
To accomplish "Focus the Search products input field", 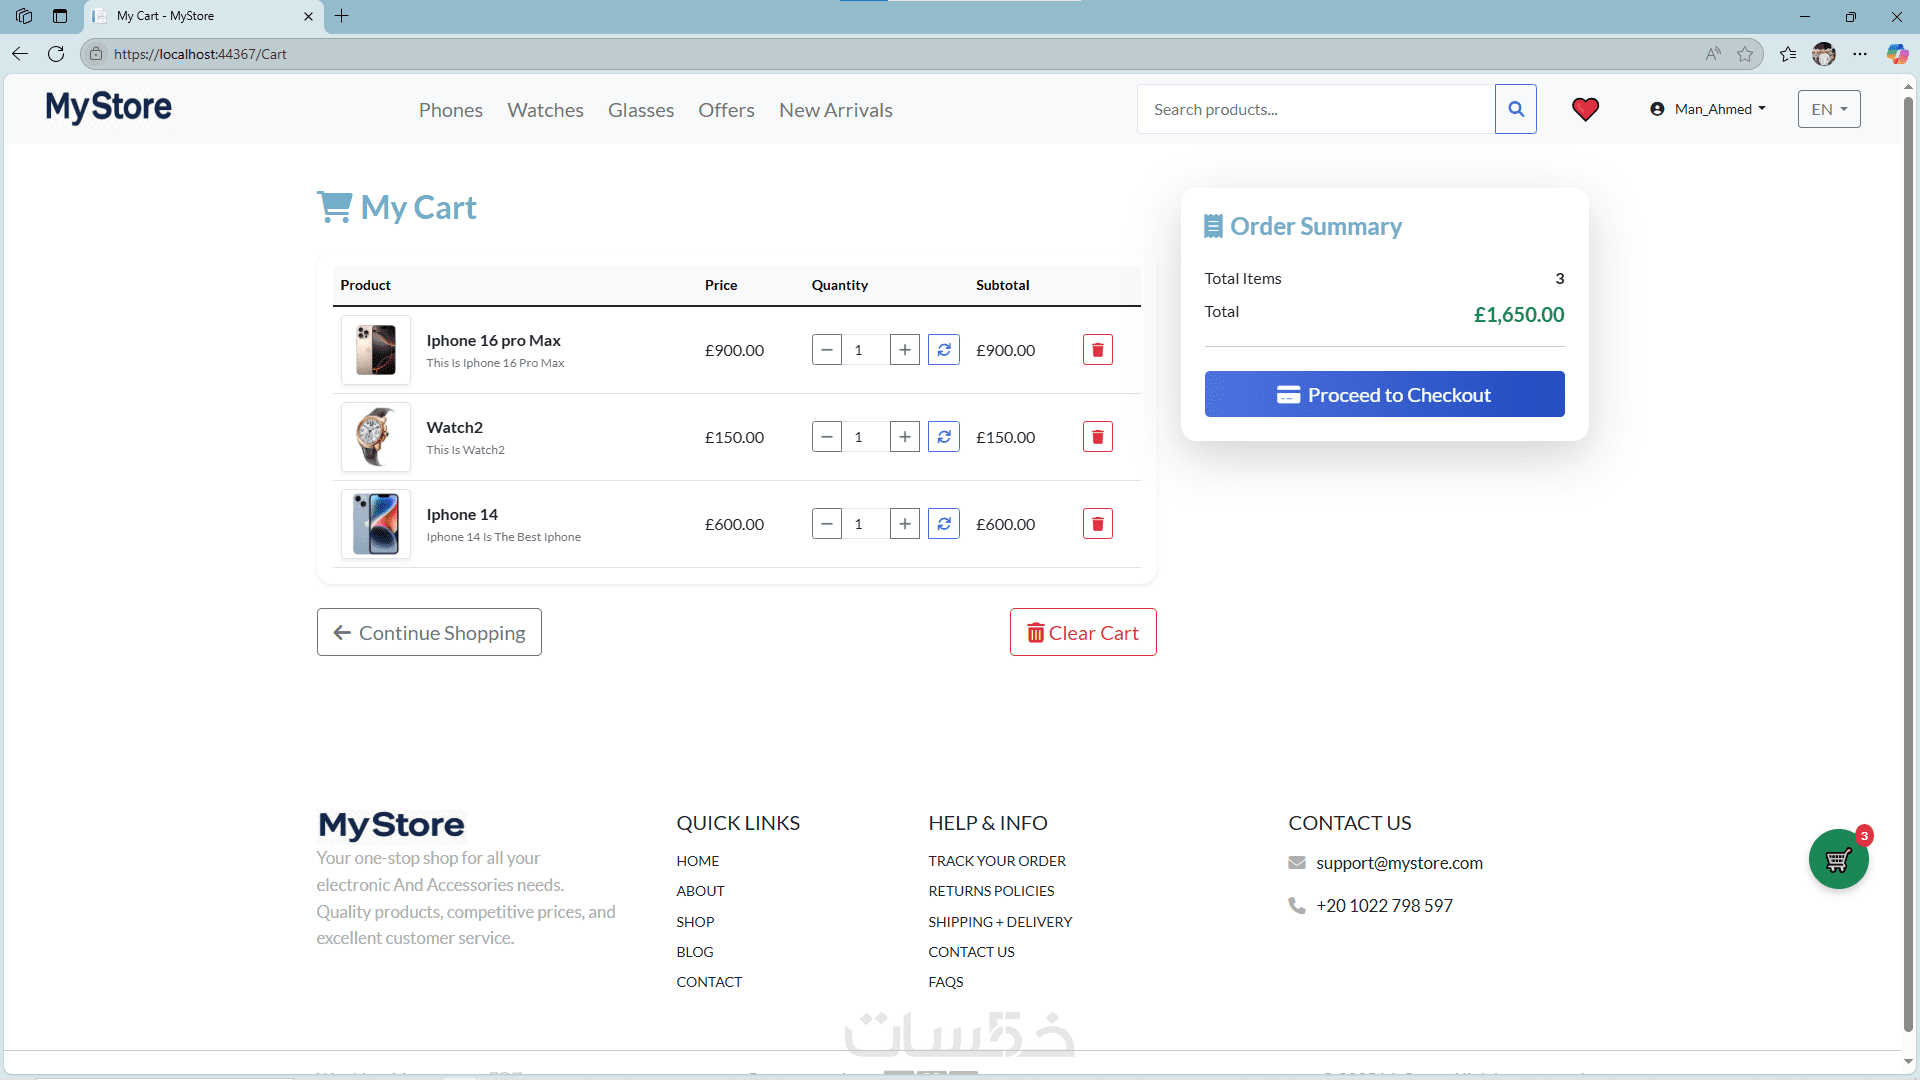I will coord(1315,109).
